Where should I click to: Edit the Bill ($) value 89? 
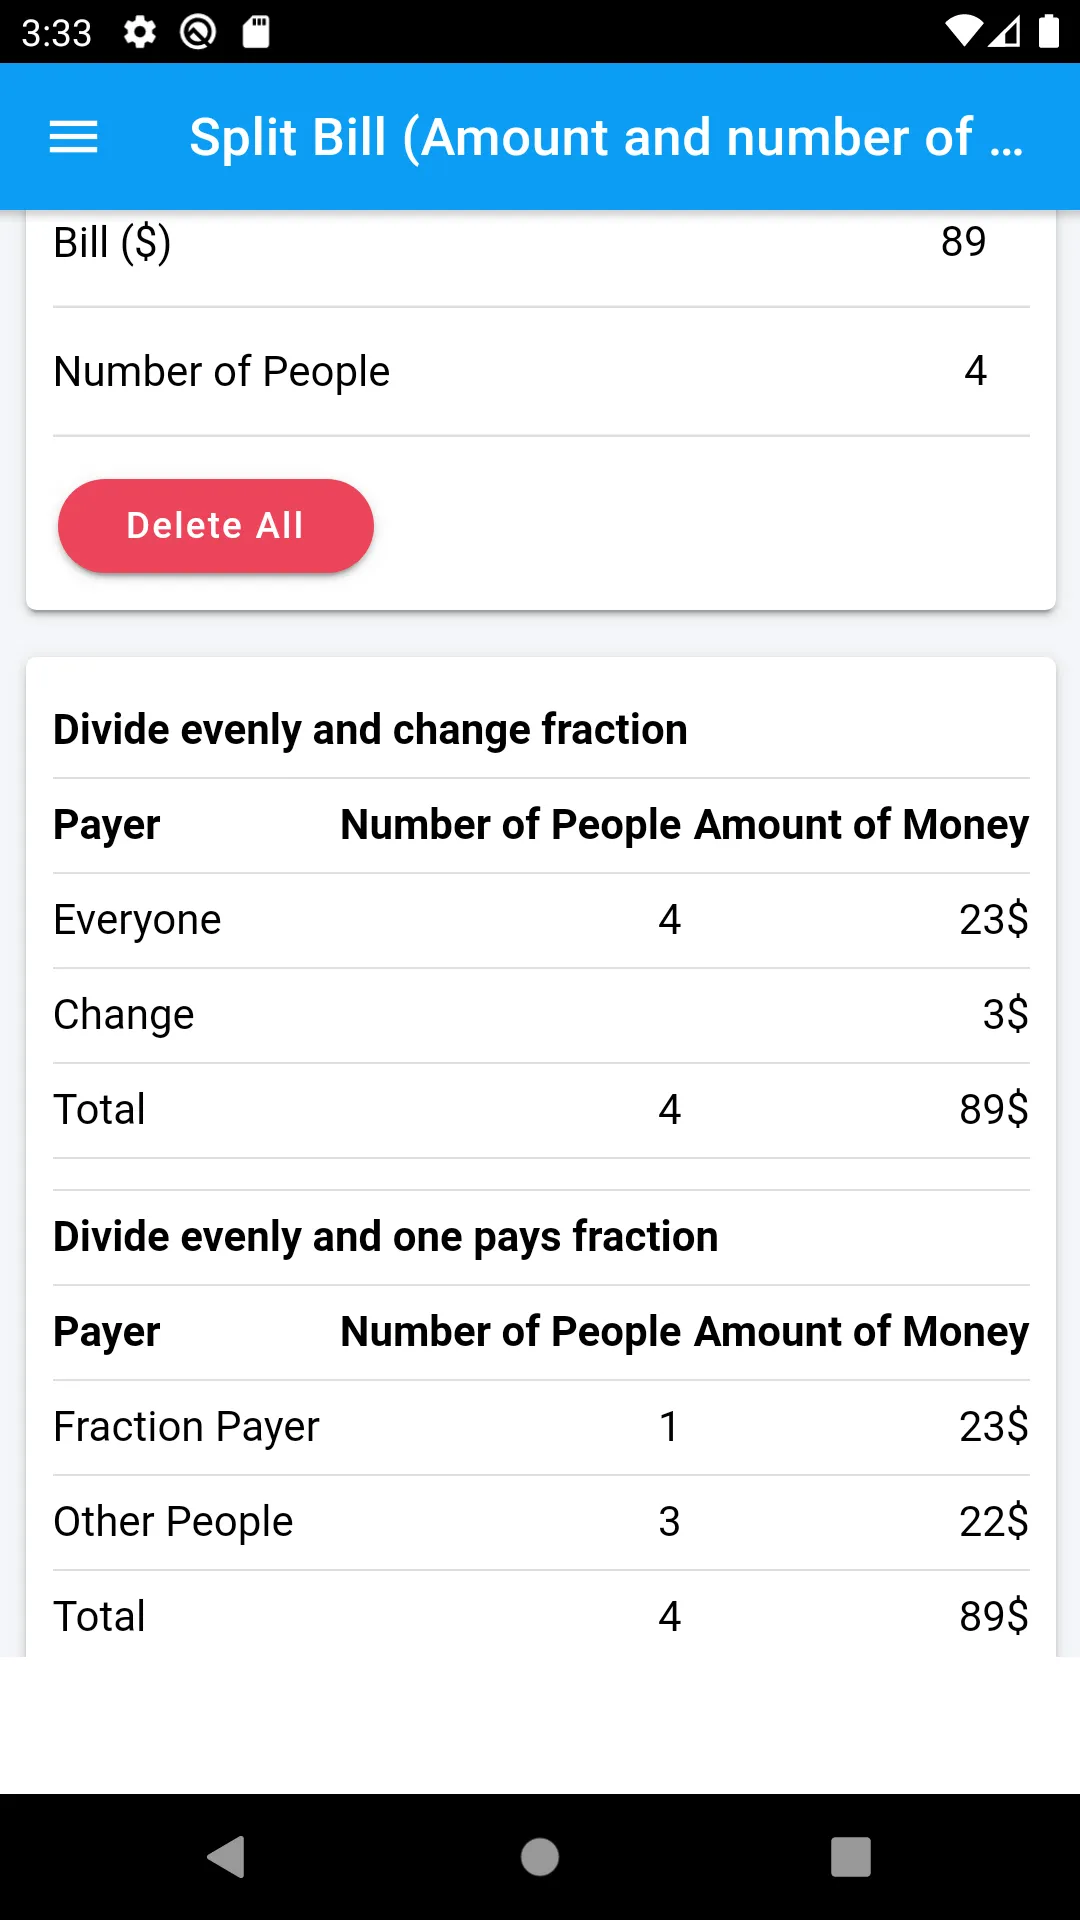click(964, 242)
